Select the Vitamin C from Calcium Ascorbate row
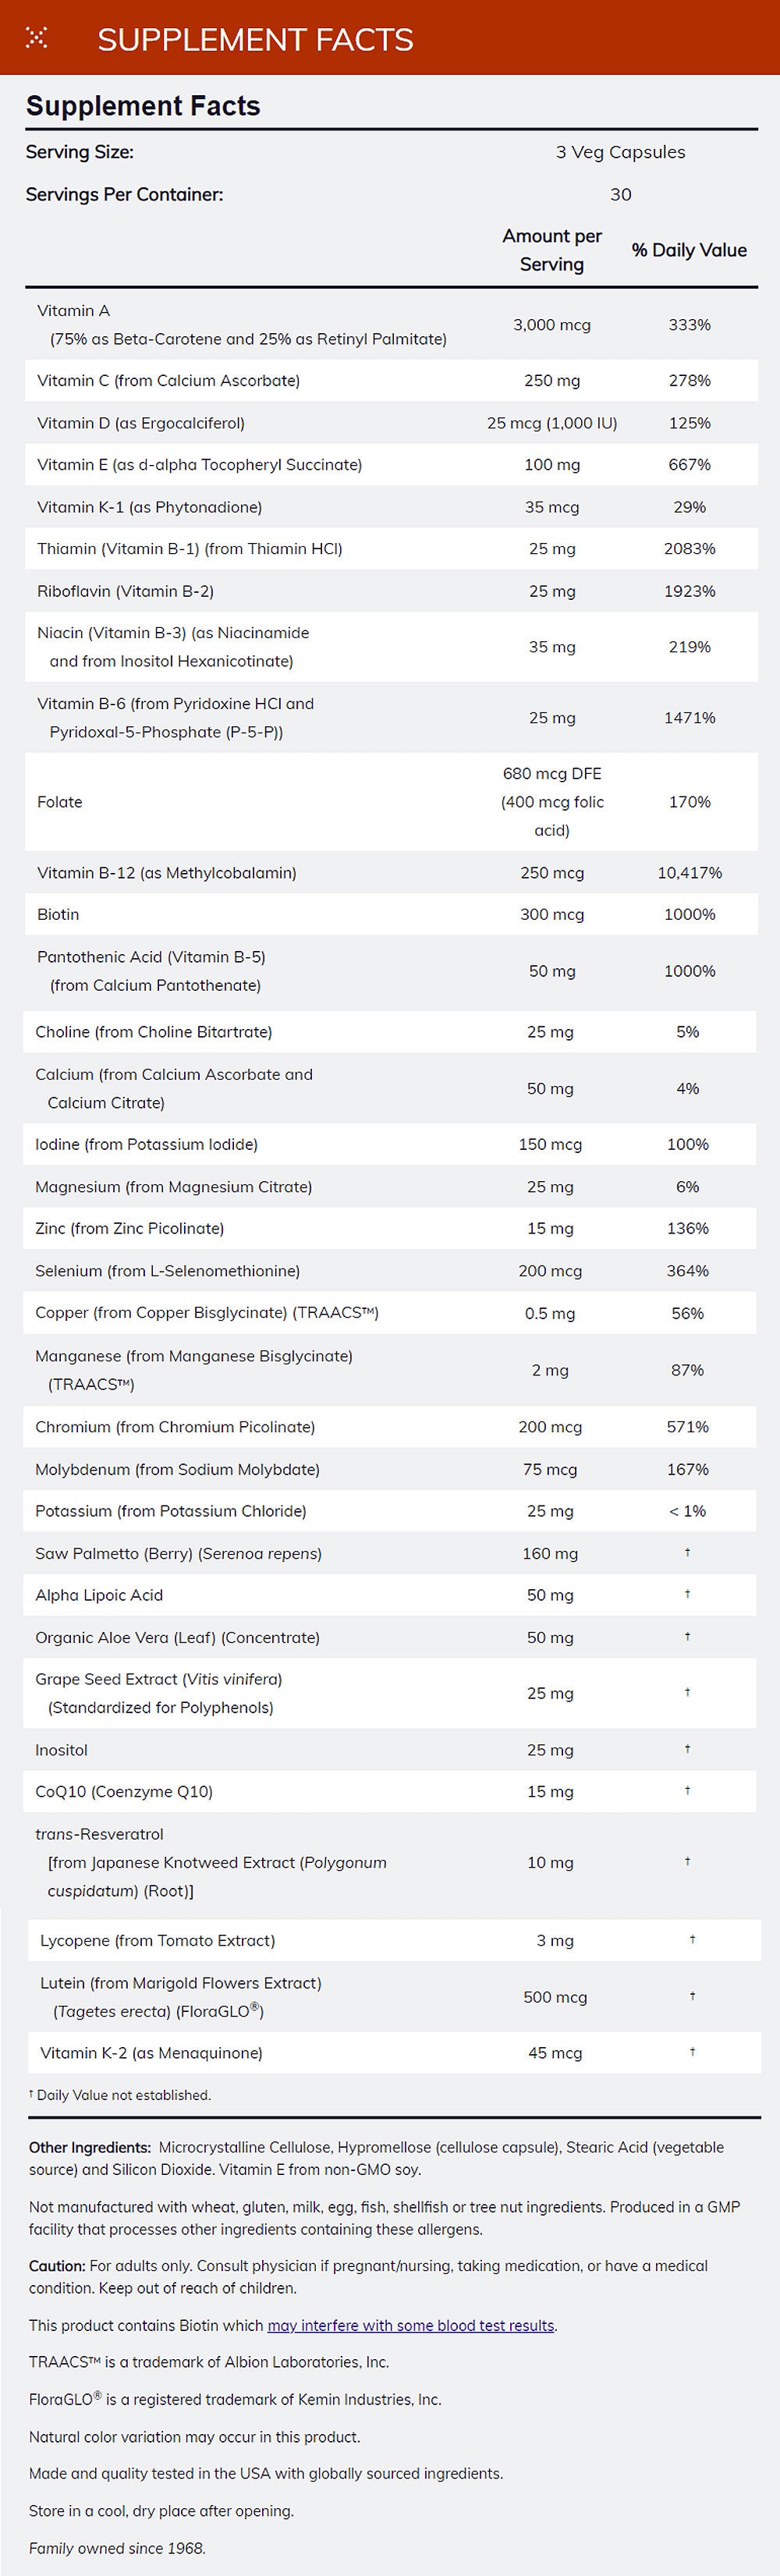This screenshot has width=780, height=2576. pos(168,380)
